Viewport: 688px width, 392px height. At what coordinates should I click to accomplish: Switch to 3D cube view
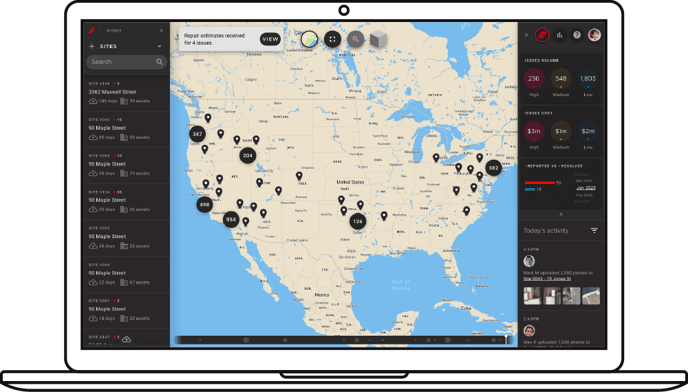click(x=378, y=40)
